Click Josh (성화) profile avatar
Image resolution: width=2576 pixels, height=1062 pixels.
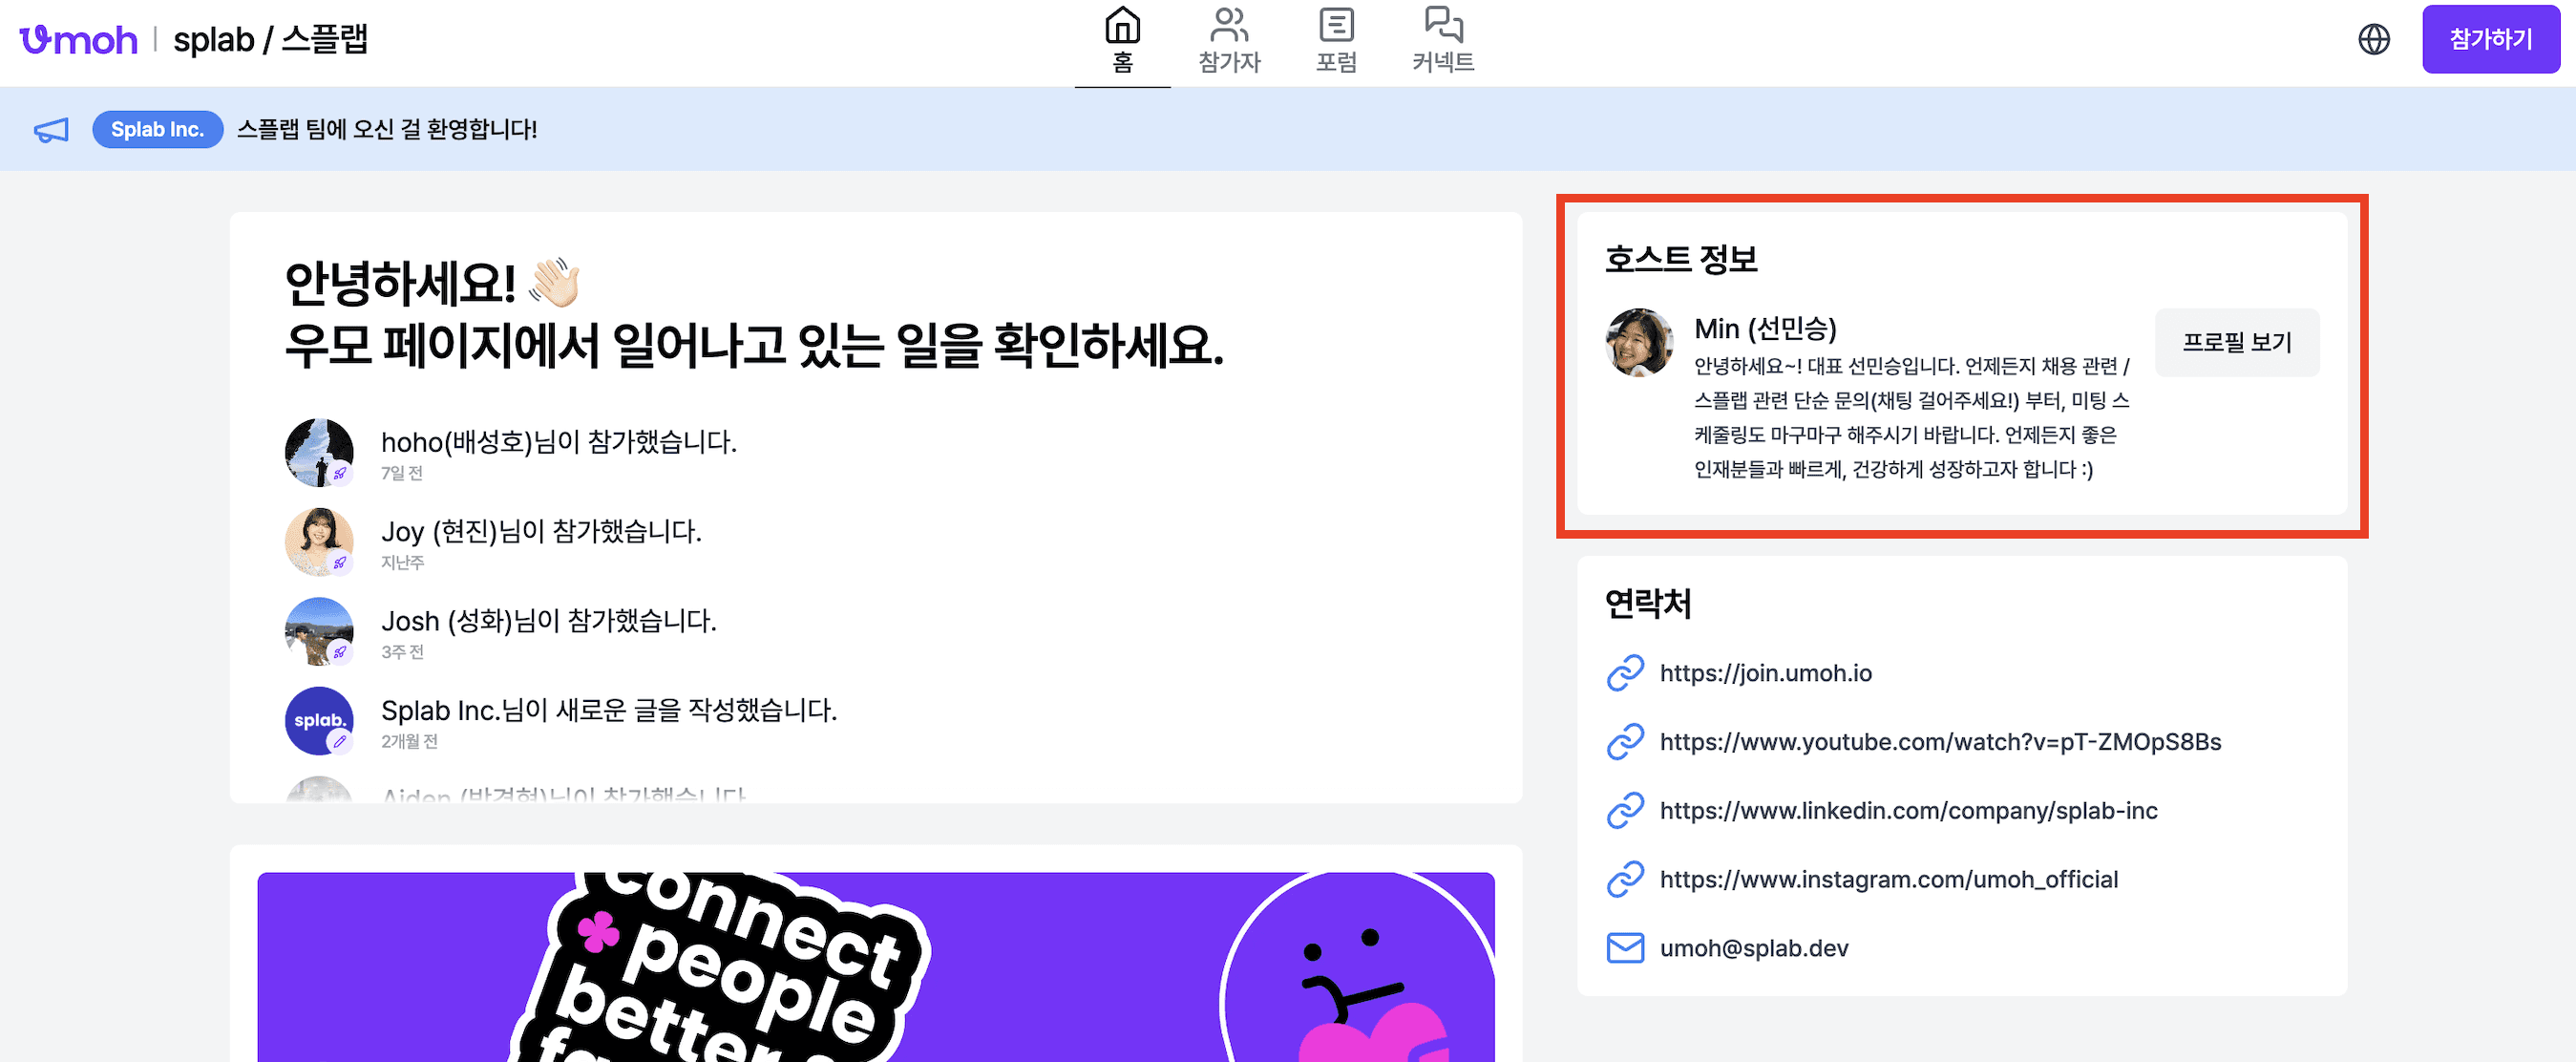click(319, 631)
